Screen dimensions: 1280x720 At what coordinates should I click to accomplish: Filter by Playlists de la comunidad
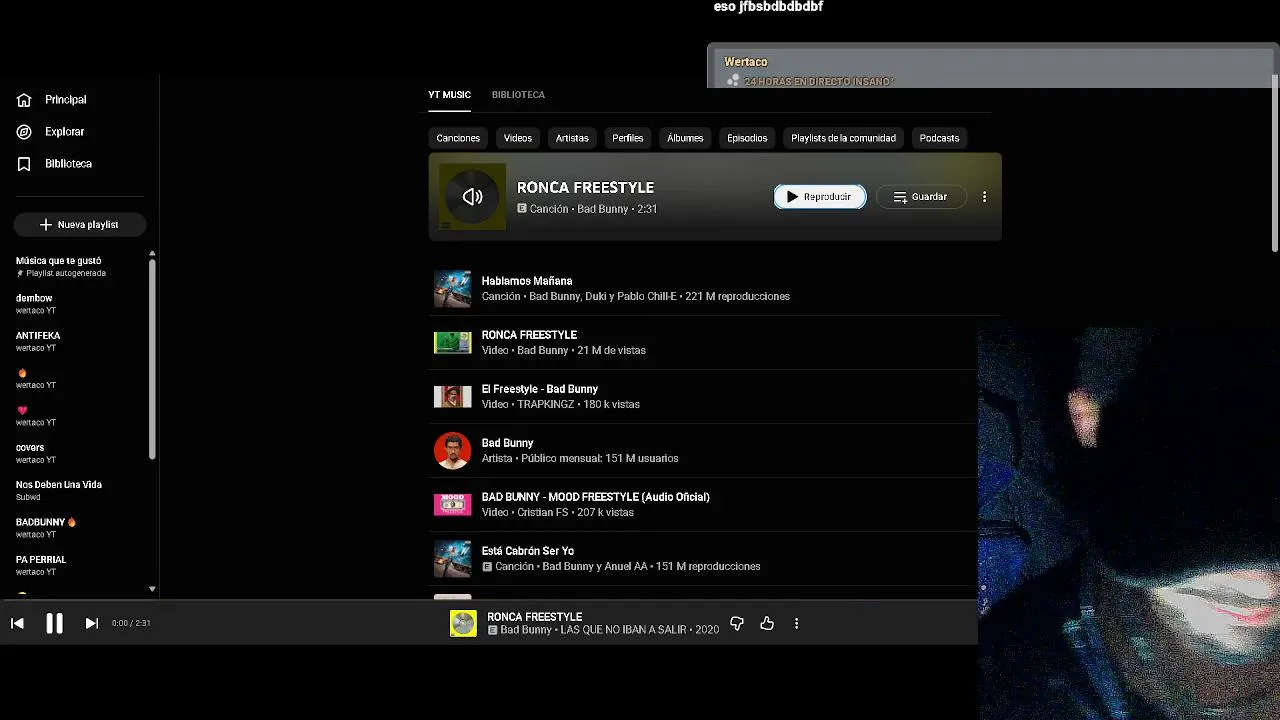tap(843, 138)
